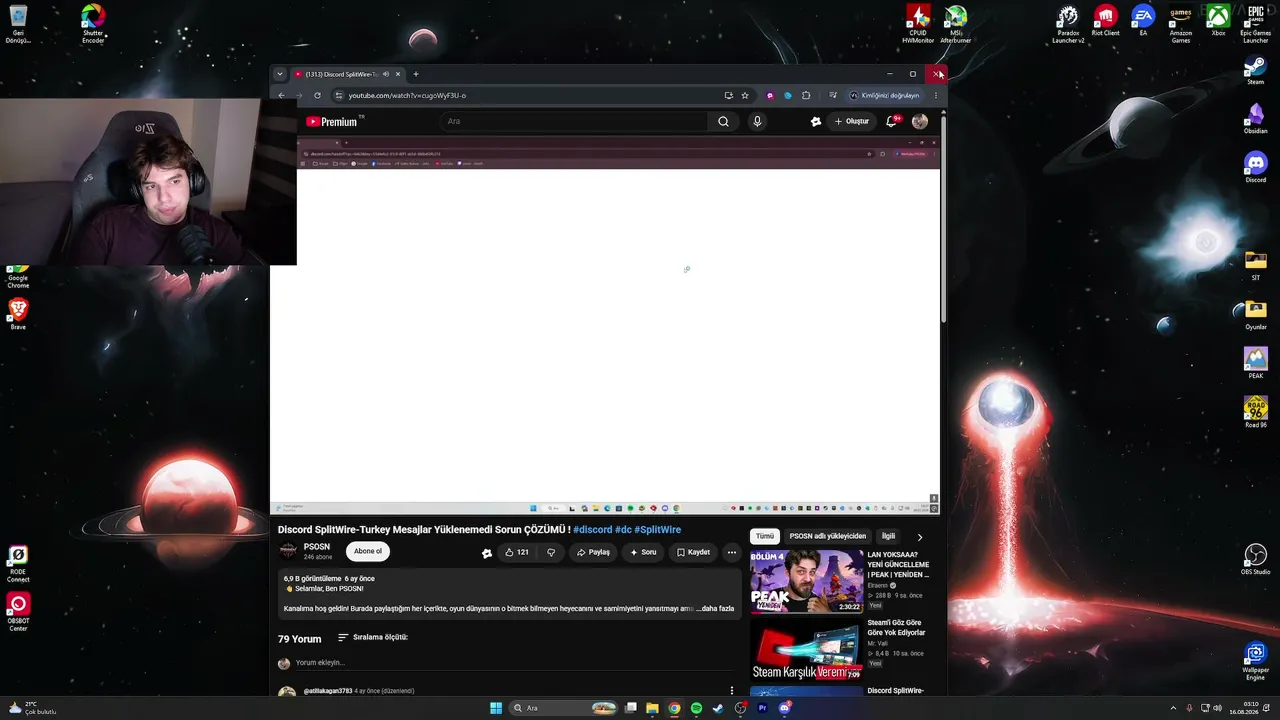Submit search with the magnifier button
The width and height of the screenshot is (1280, 720).
723,121
